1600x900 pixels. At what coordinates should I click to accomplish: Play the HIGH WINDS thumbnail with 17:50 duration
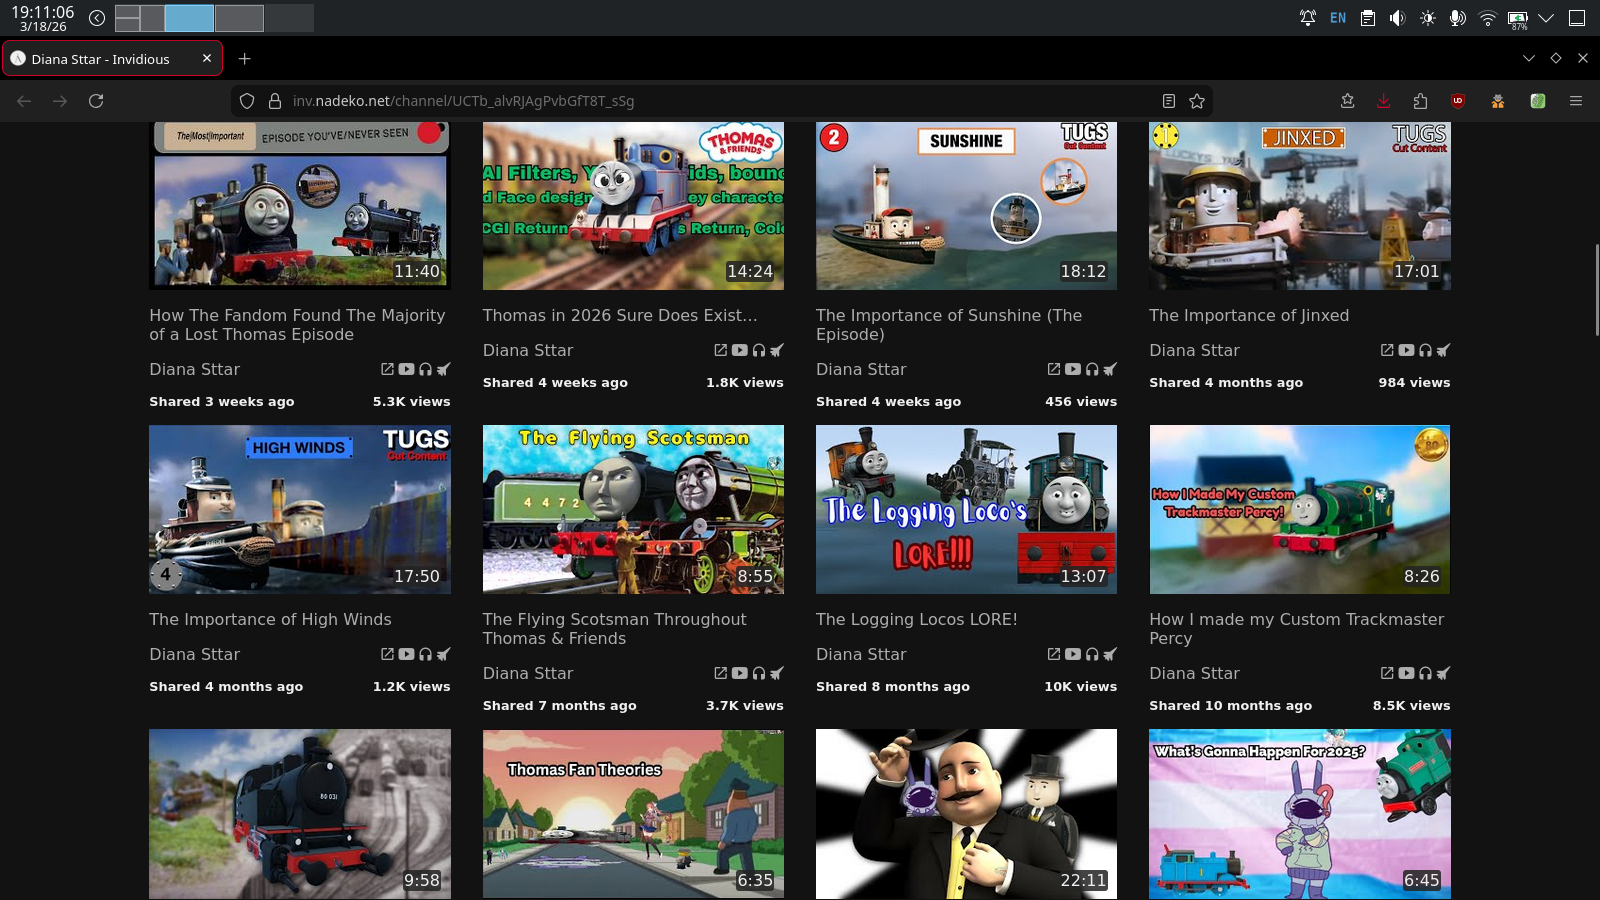click(300, 510)
